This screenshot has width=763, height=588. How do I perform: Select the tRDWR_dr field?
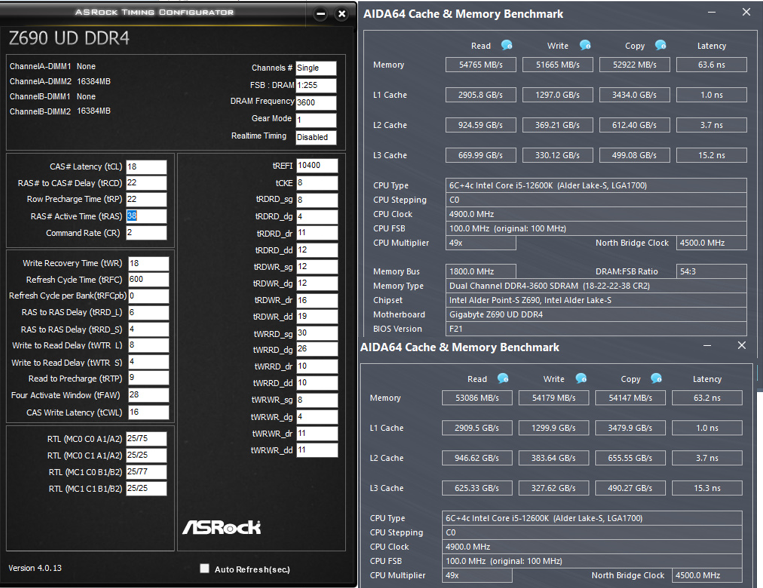tap(317, 300)
